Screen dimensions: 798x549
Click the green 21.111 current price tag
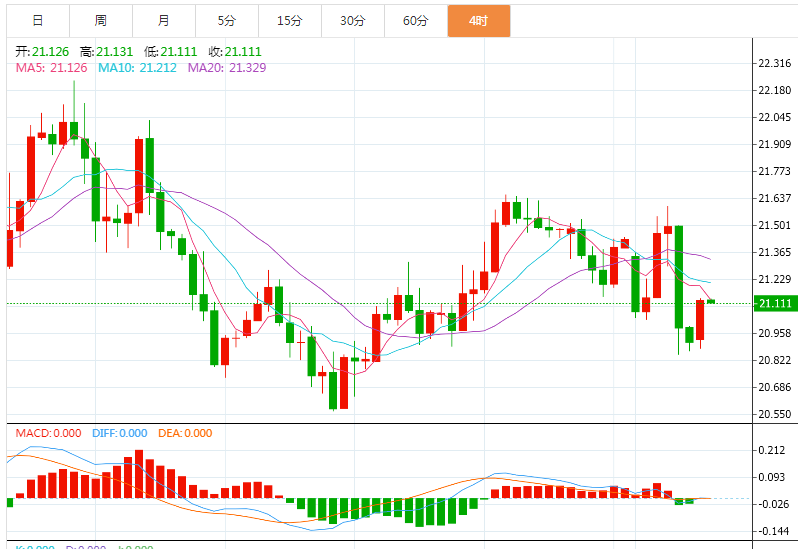pos(775,303)
